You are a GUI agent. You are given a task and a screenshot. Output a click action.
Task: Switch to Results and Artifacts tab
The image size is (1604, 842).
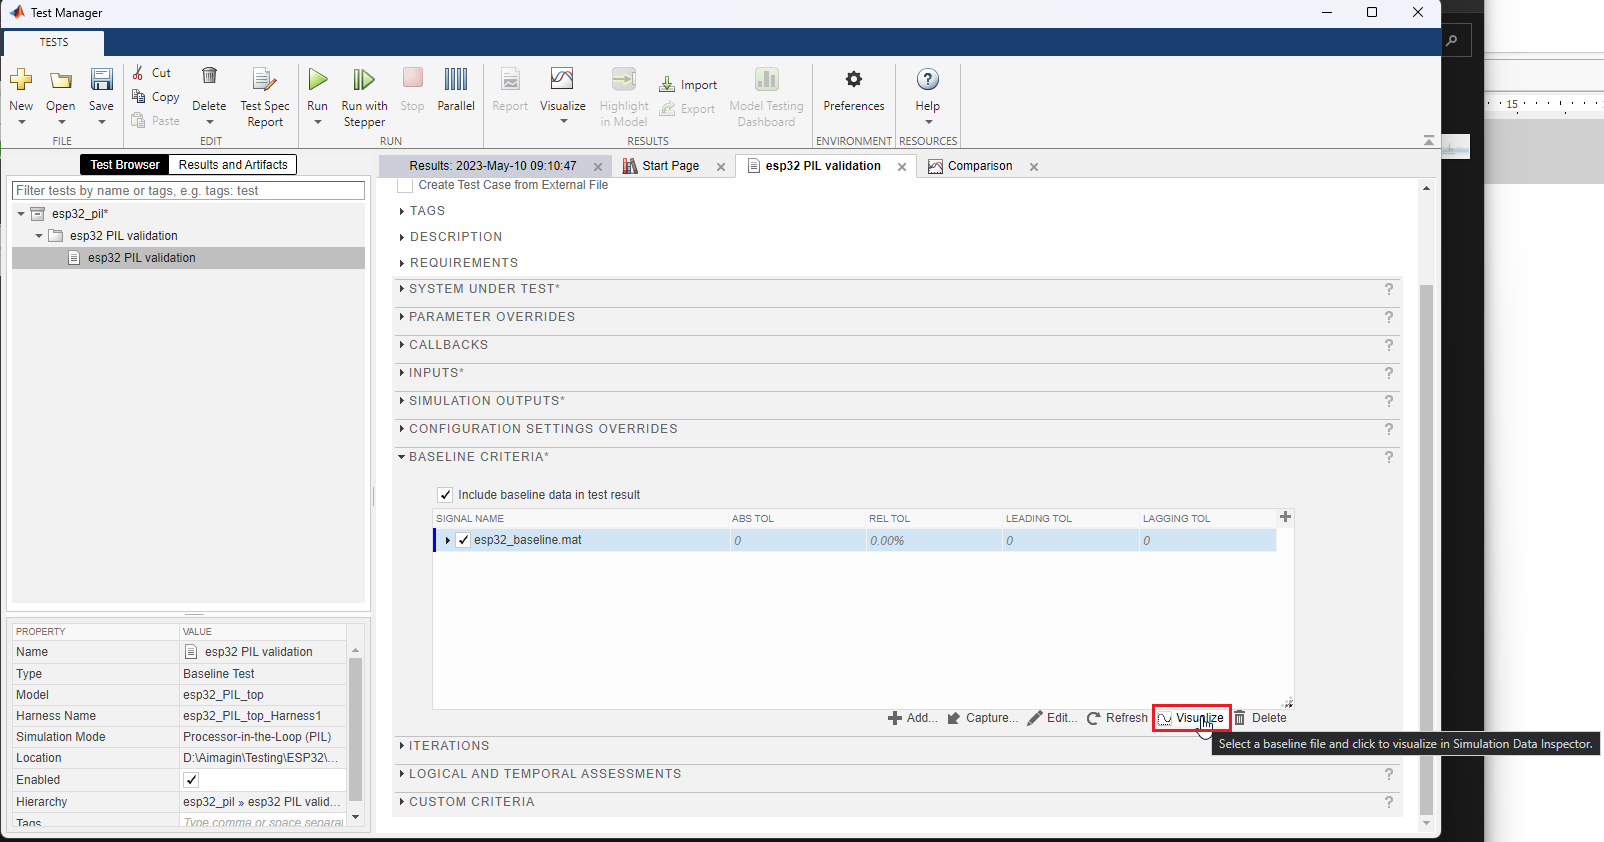(x=233, y=165)
